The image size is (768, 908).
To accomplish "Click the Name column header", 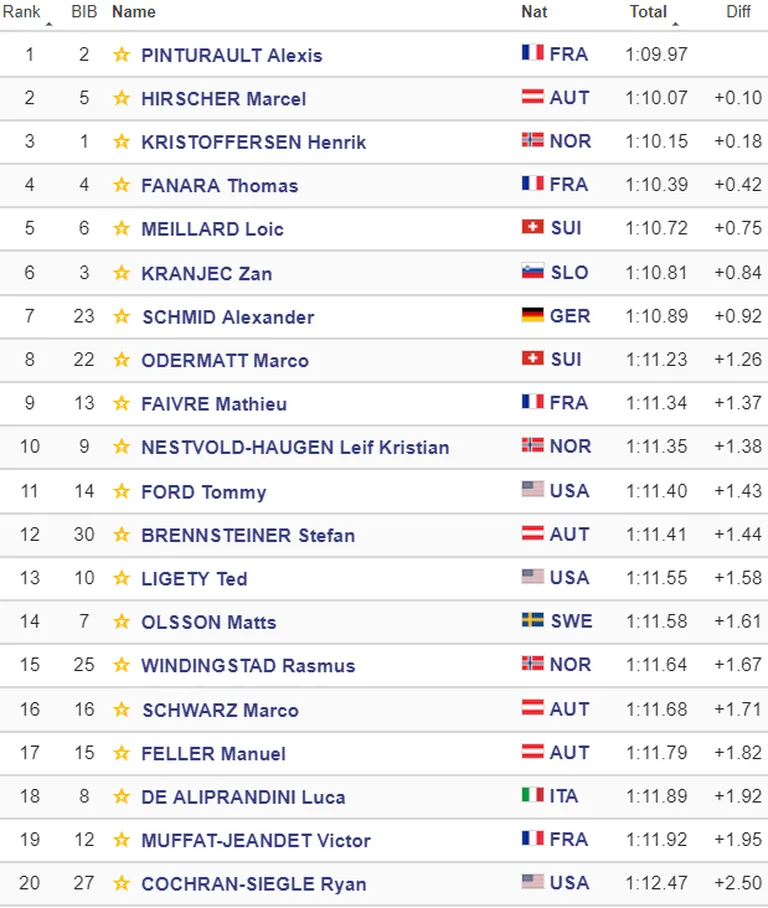I will pos(134,12).
